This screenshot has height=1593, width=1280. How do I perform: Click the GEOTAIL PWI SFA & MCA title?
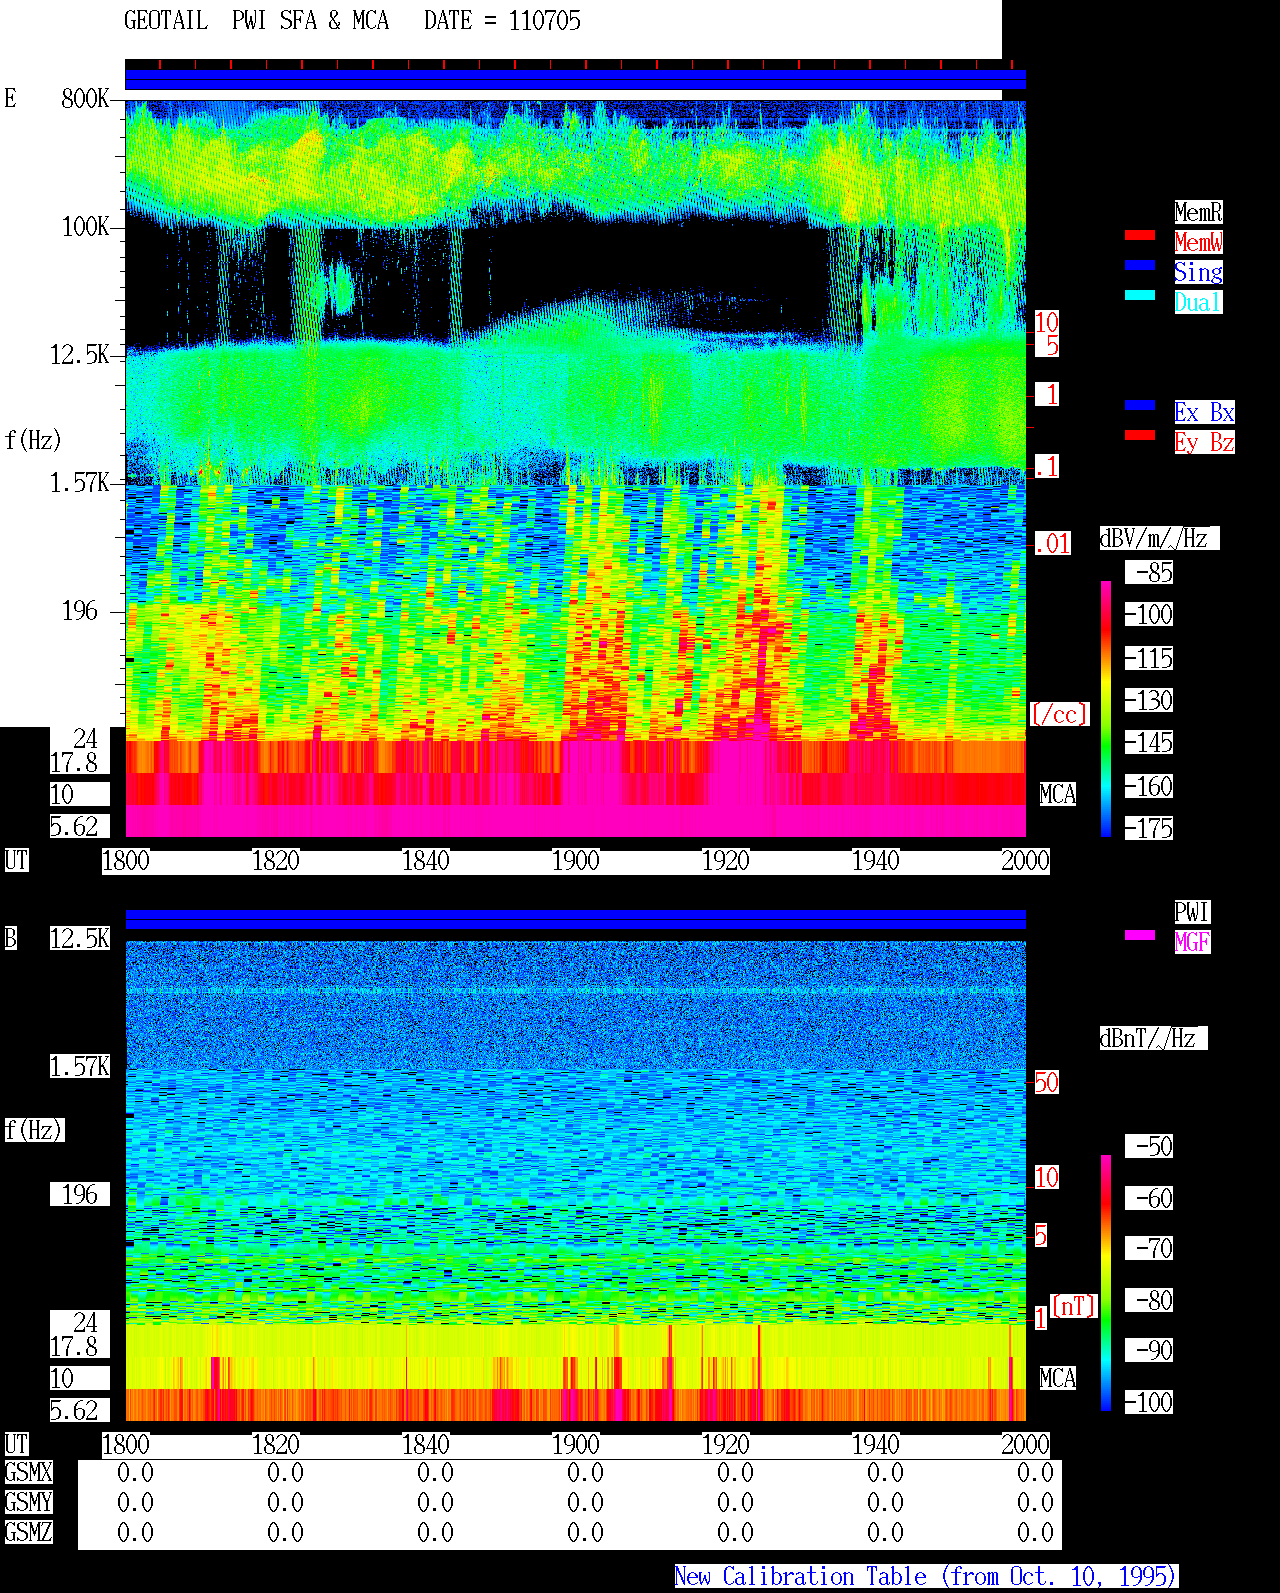coord(256,21)
